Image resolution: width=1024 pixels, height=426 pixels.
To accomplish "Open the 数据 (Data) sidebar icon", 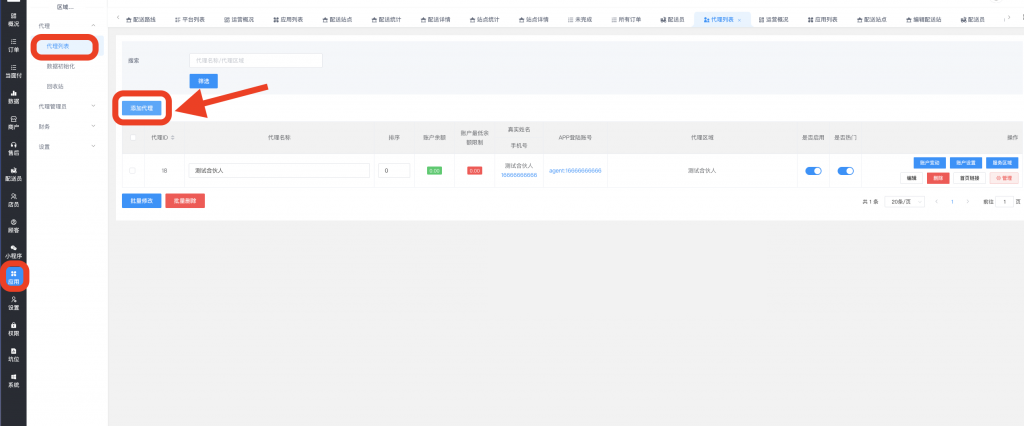I will pos(13,97).
